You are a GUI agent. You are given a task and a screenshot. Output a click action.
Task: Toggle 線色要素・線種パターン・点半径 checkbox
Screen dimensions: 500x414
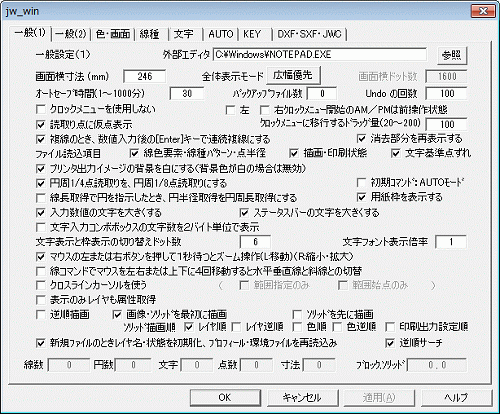(x=134, y=153)
